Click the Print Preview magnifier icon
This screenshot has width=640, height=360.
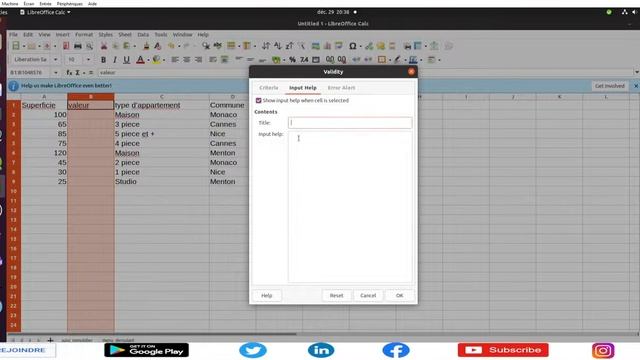89,46
